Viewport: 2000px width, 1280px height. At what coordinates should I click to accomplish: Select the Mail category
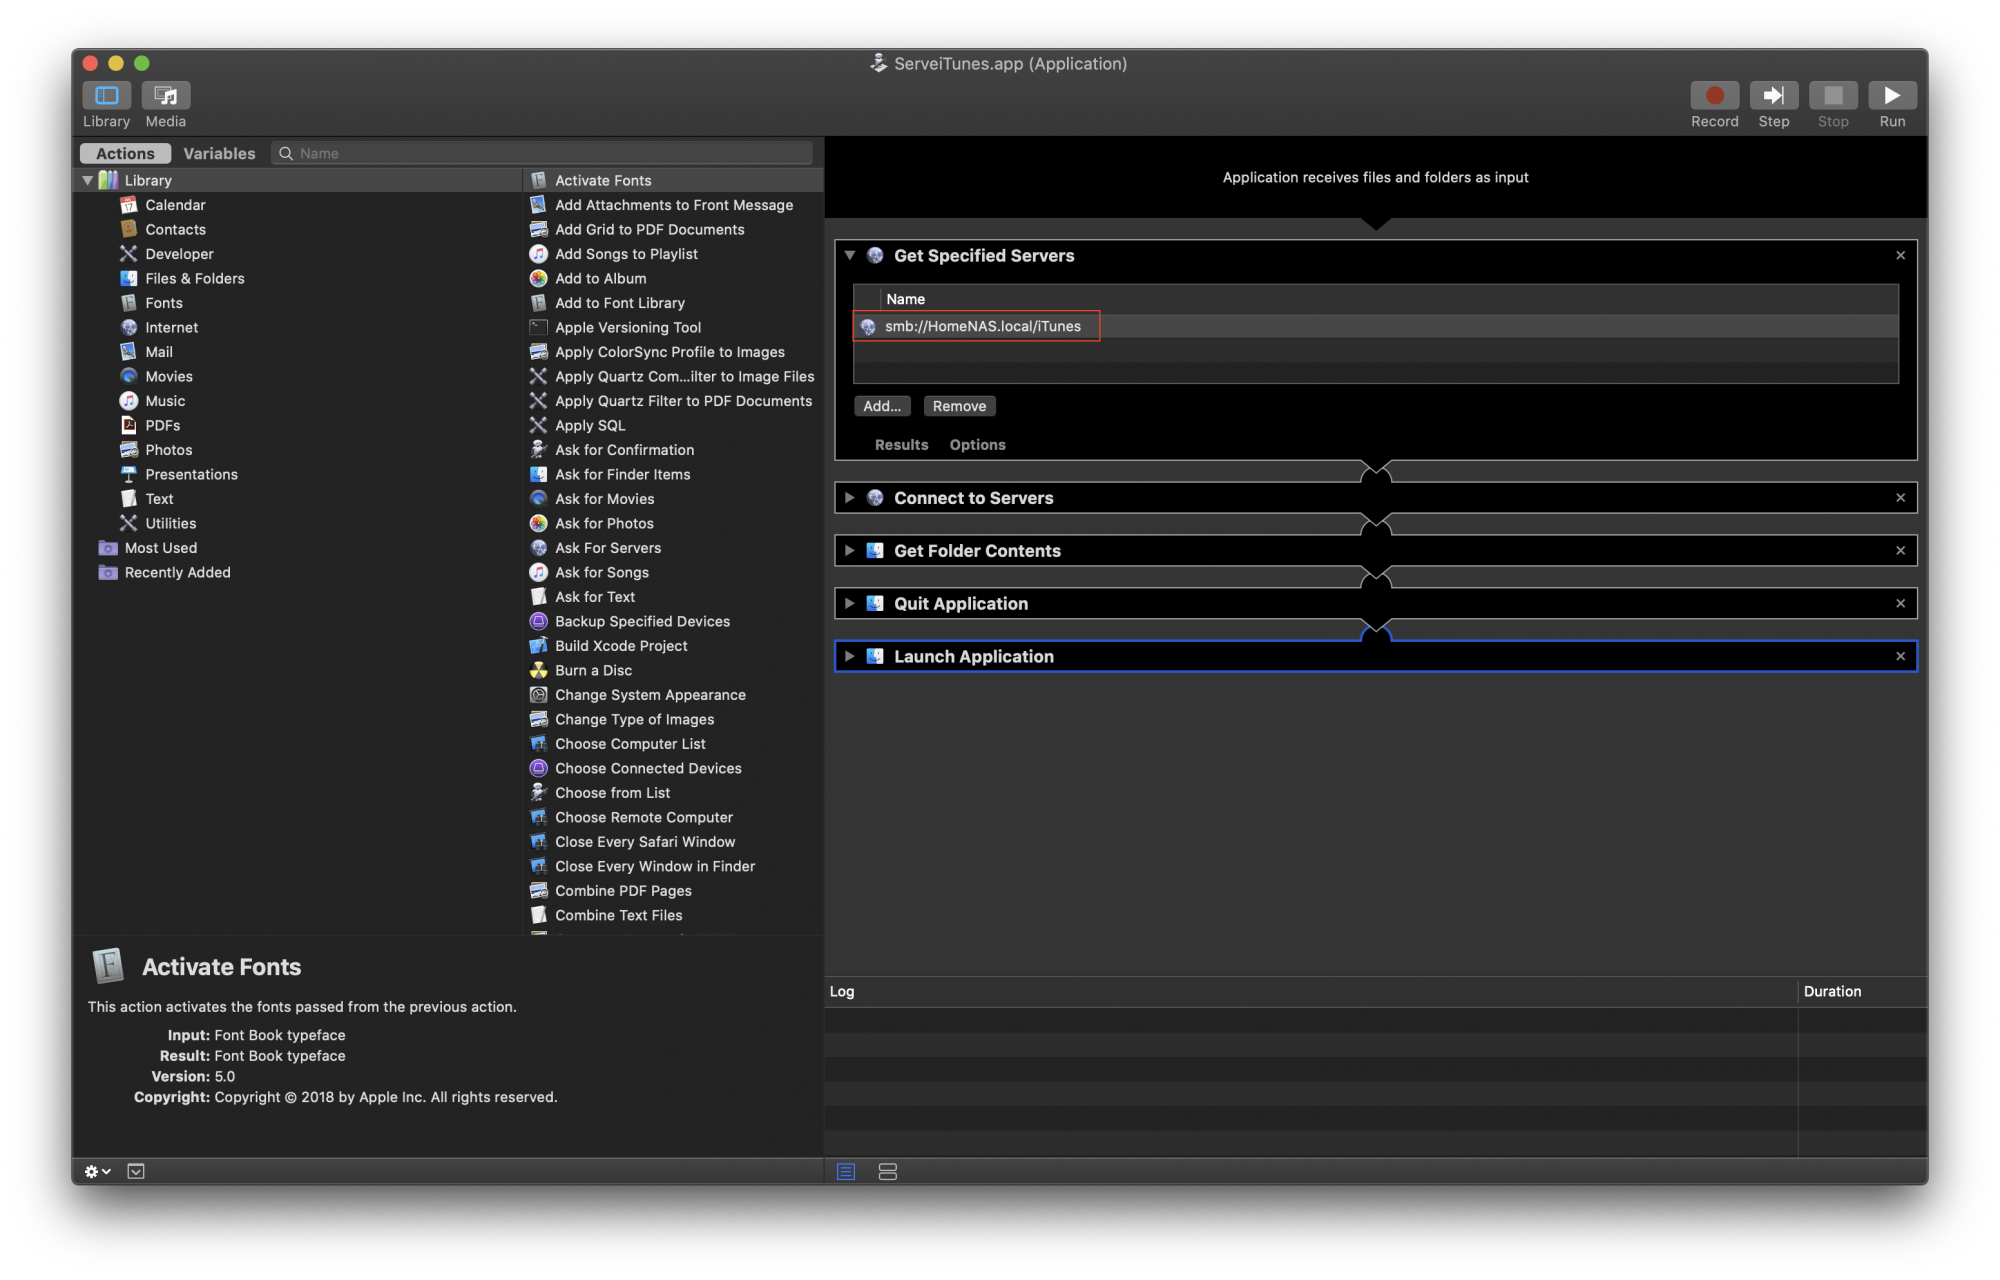point(158,352)
